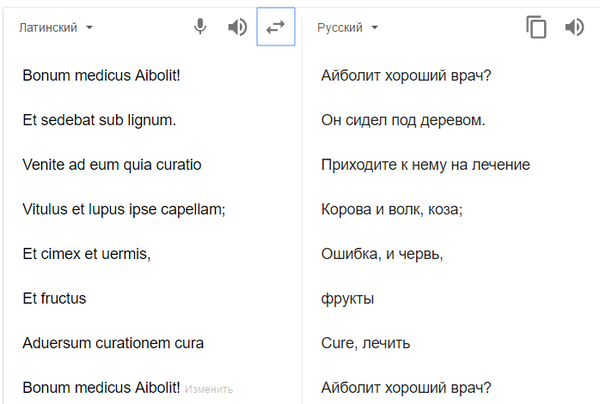This screenshot has height=404, width=600.
Task: Open the Латинский source language dropdown
Action: coord(56,28)
